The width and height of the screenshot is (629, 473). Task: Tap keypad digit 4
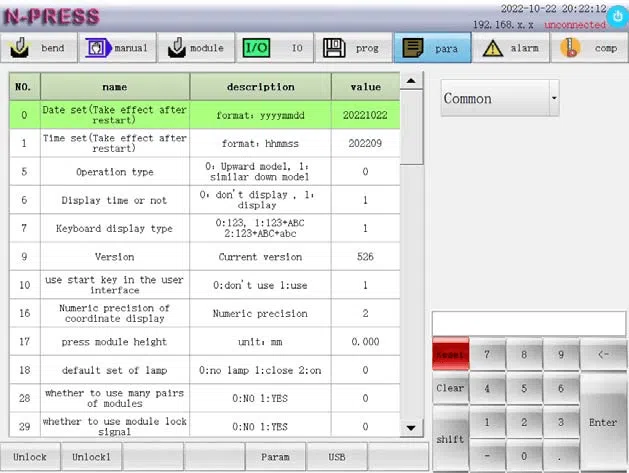click(x=487, y=388)
